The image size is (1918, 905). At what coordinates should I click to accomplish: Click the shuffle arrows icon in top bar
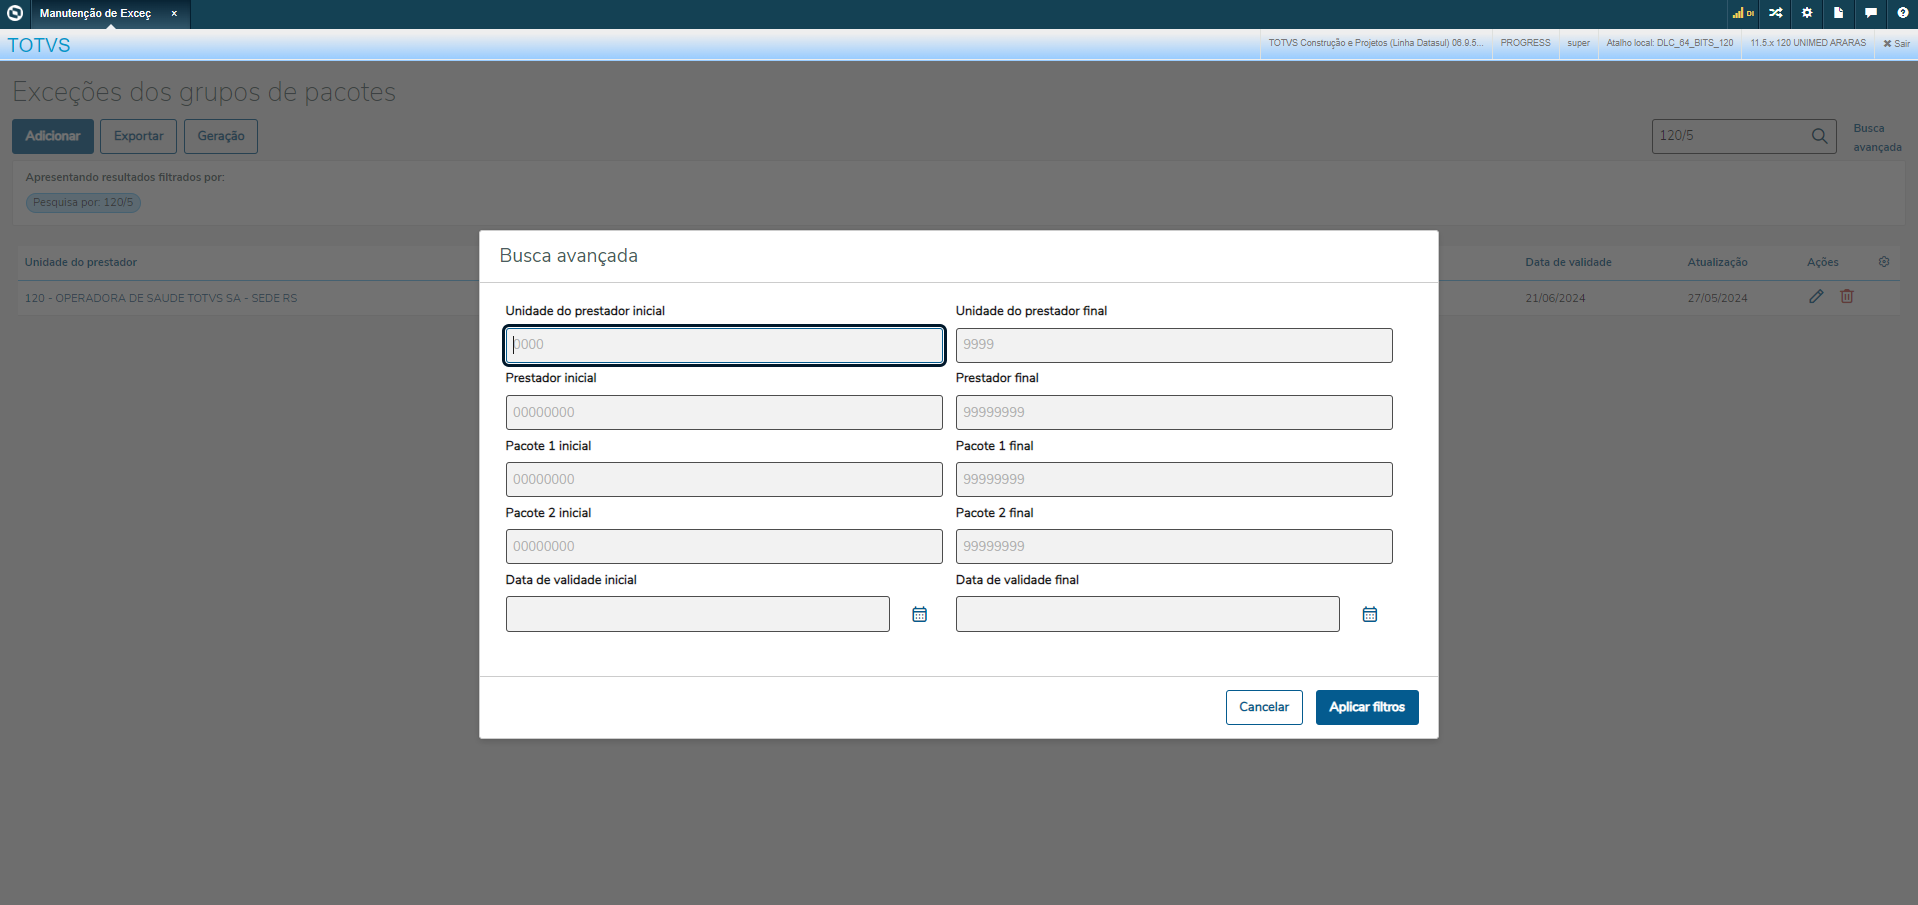(x=1775, y=13)
